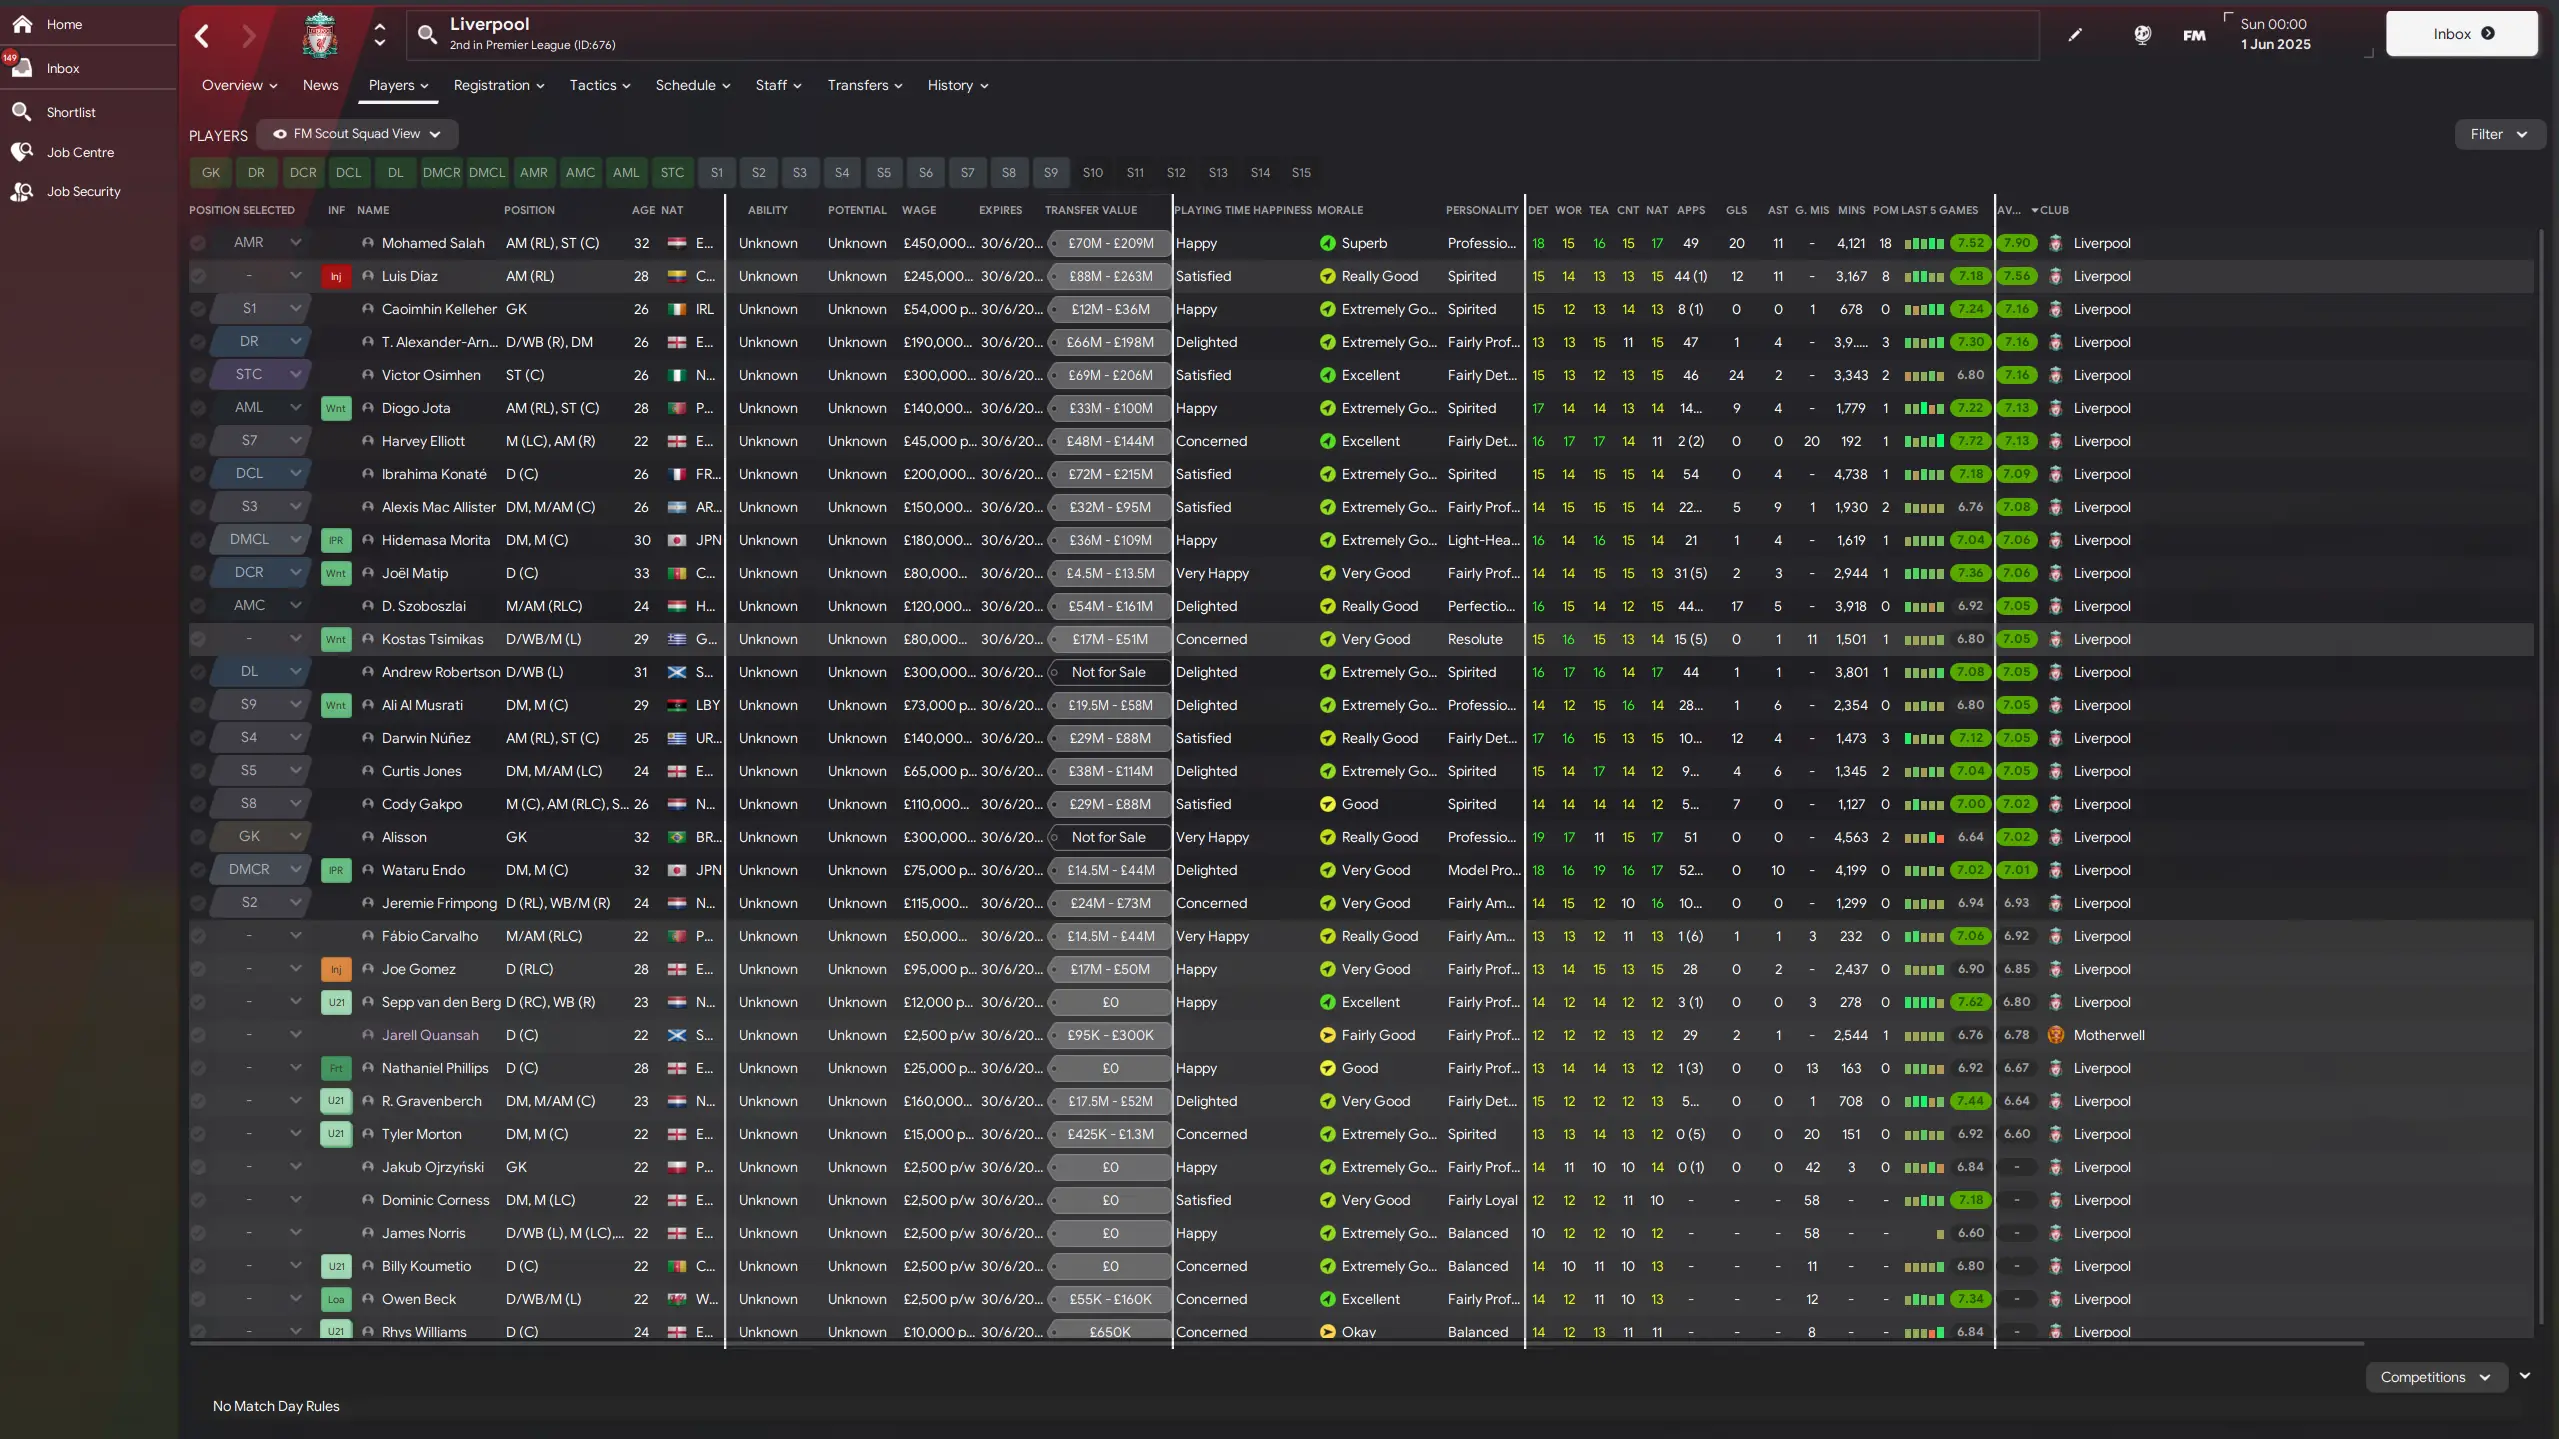Open the FM Scout Squad View dropdown
This screenshot has height=1439, width=2559.
357,134
